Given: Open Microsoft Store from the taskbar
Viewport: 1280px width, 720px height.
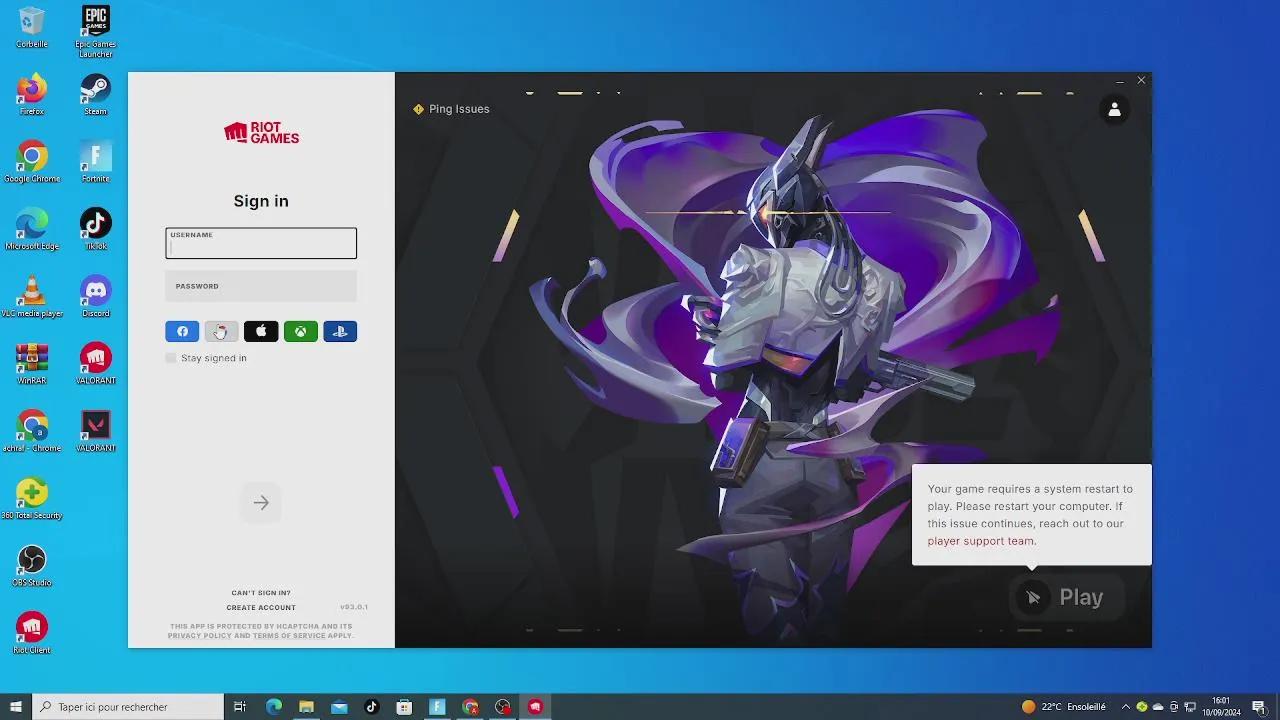Looking at the screenshot, I should [404, 707].
